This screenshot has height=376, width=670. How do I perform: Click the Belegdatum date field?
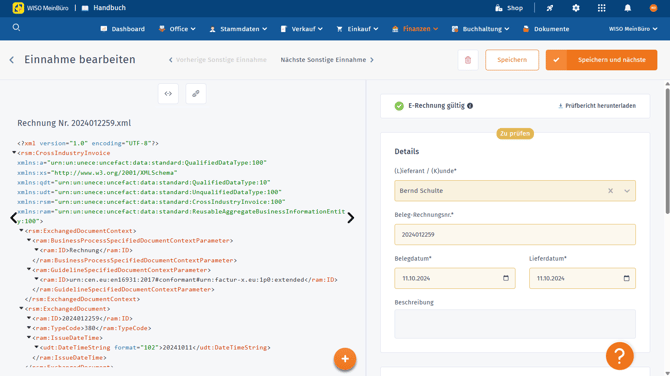[x=455, y=278]
